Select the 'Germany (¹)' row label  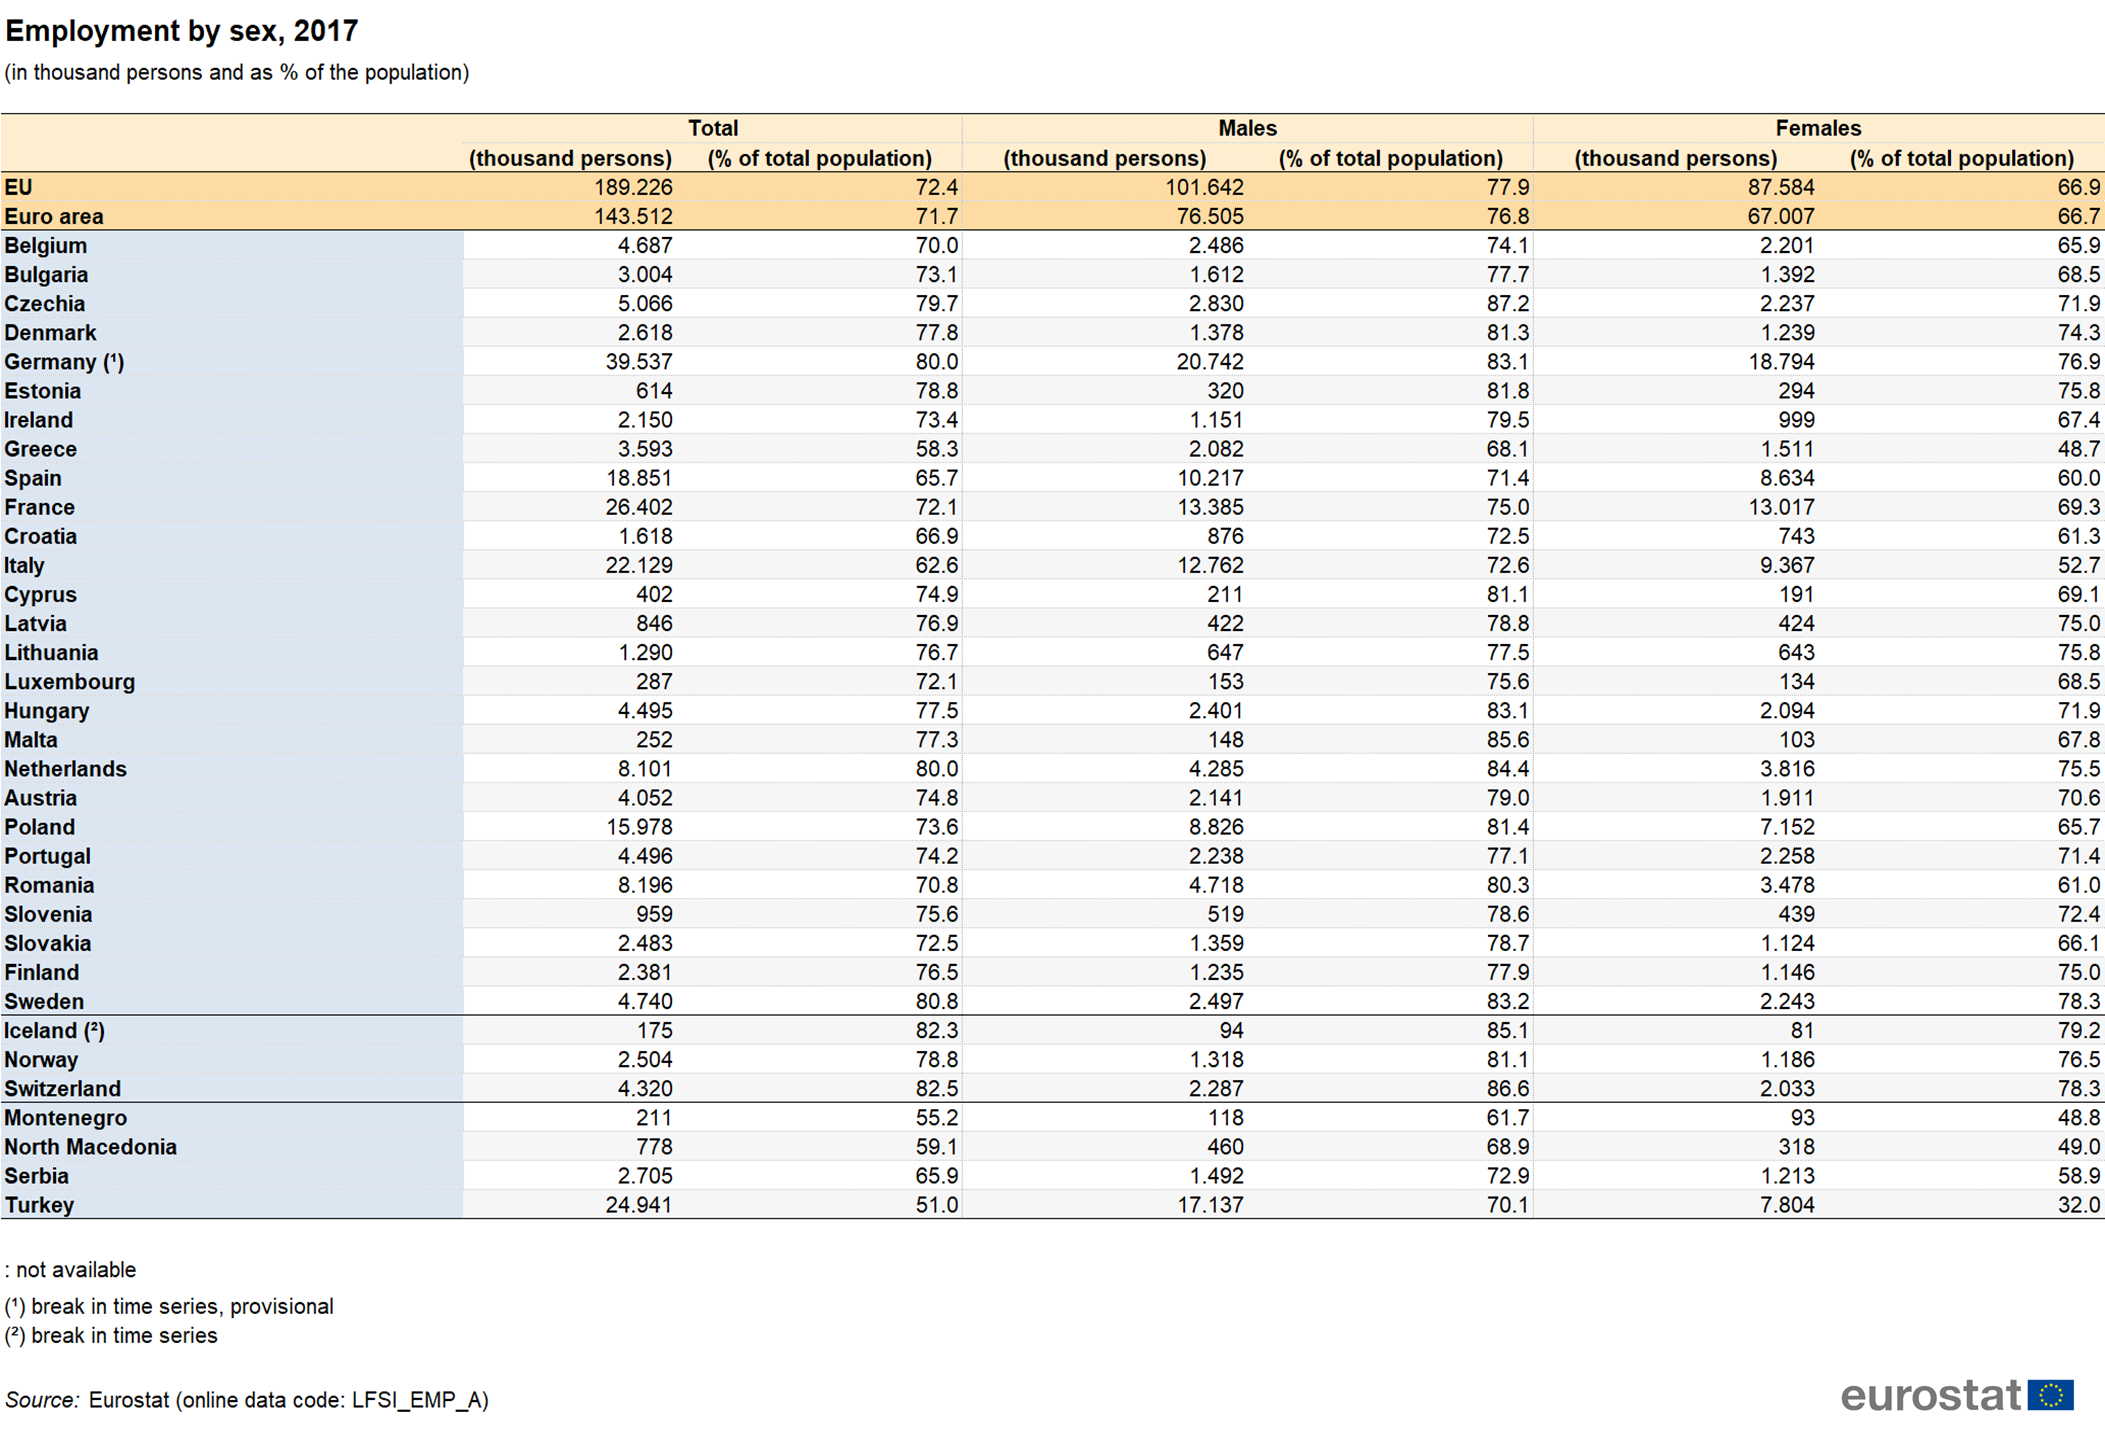(x=64, y=361)
